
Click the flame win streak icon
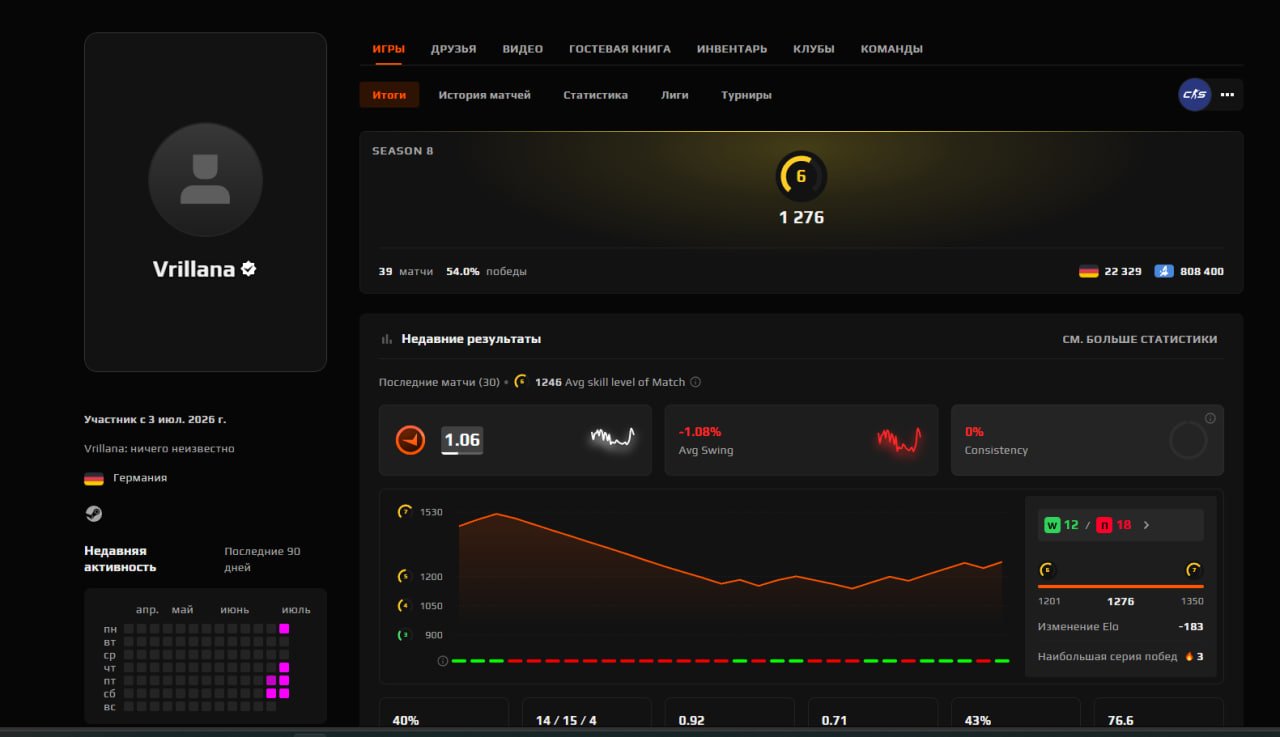pyautogui.click(x=1189, y=656)
